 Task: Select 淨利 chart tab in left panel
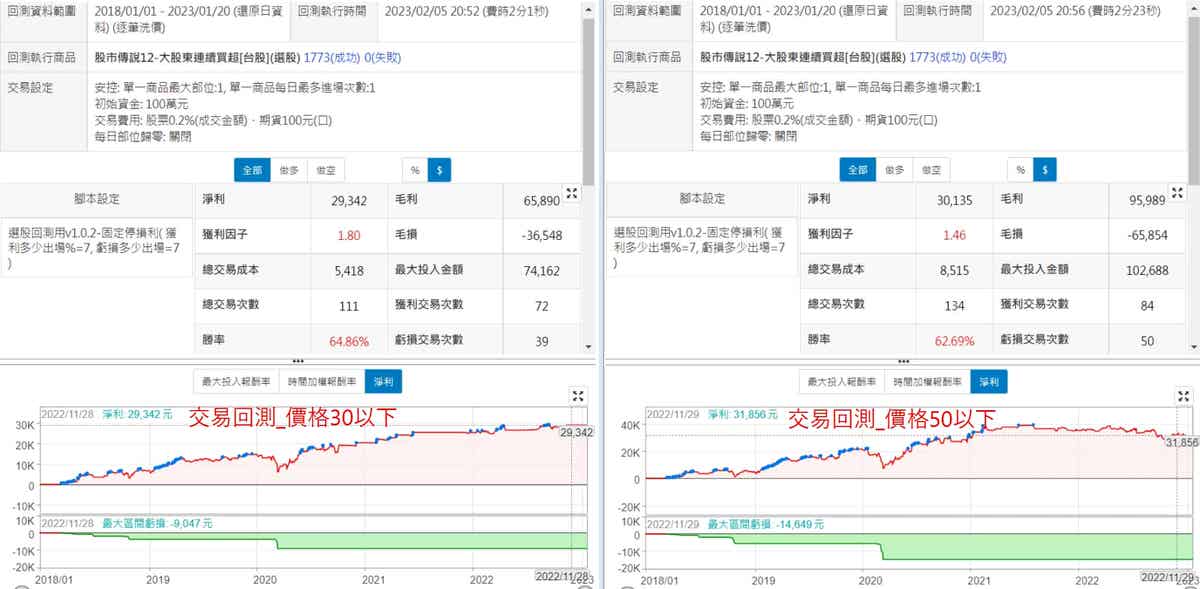pyautogui.click(x=384, y=381)
